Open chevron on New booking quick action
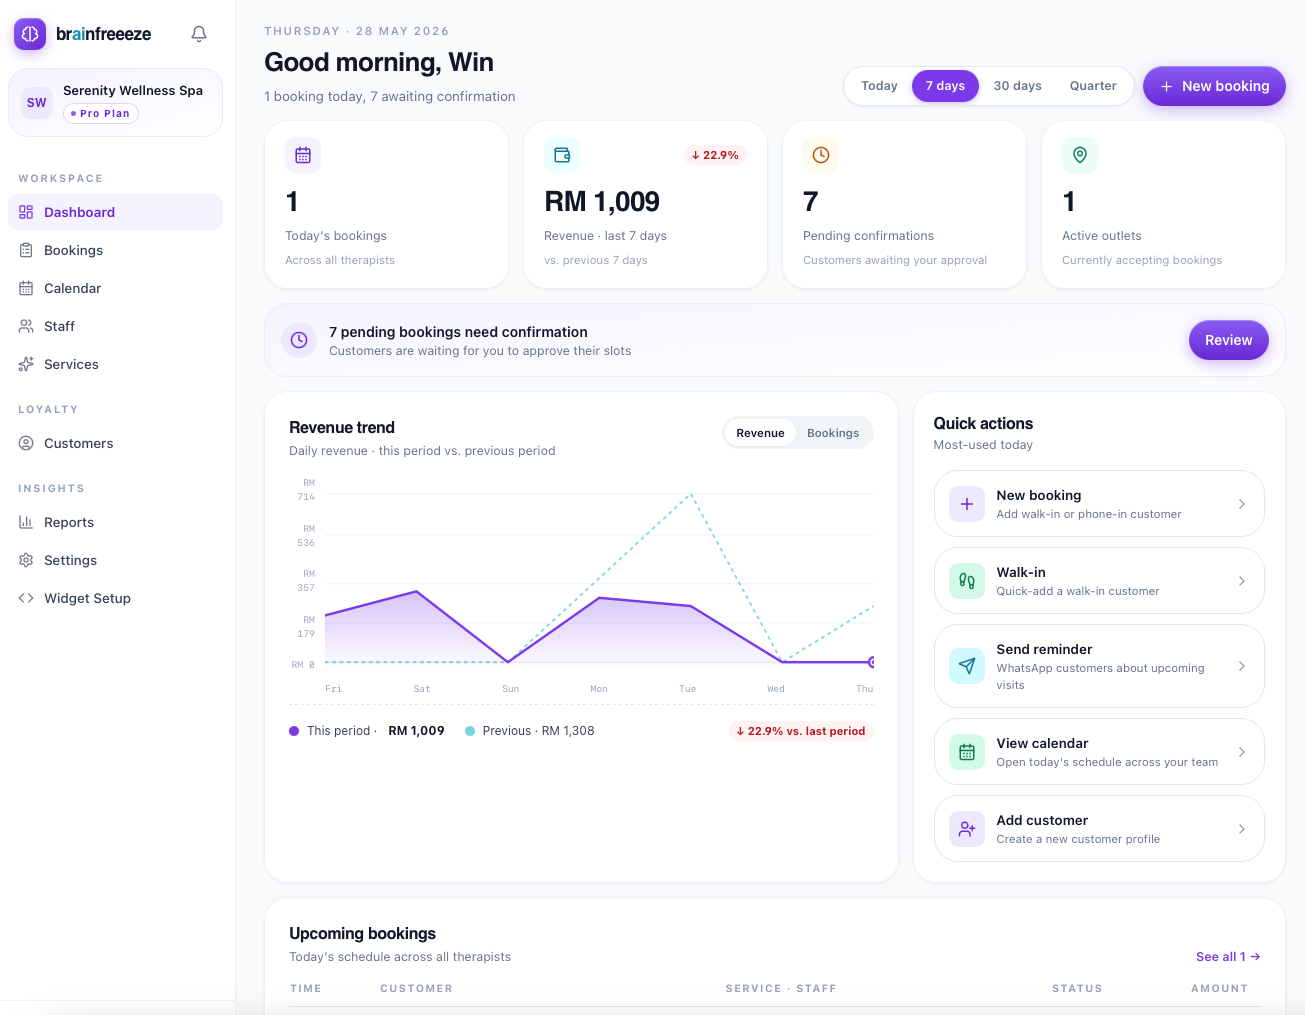The image size is (1305, 1015). 1242,504
